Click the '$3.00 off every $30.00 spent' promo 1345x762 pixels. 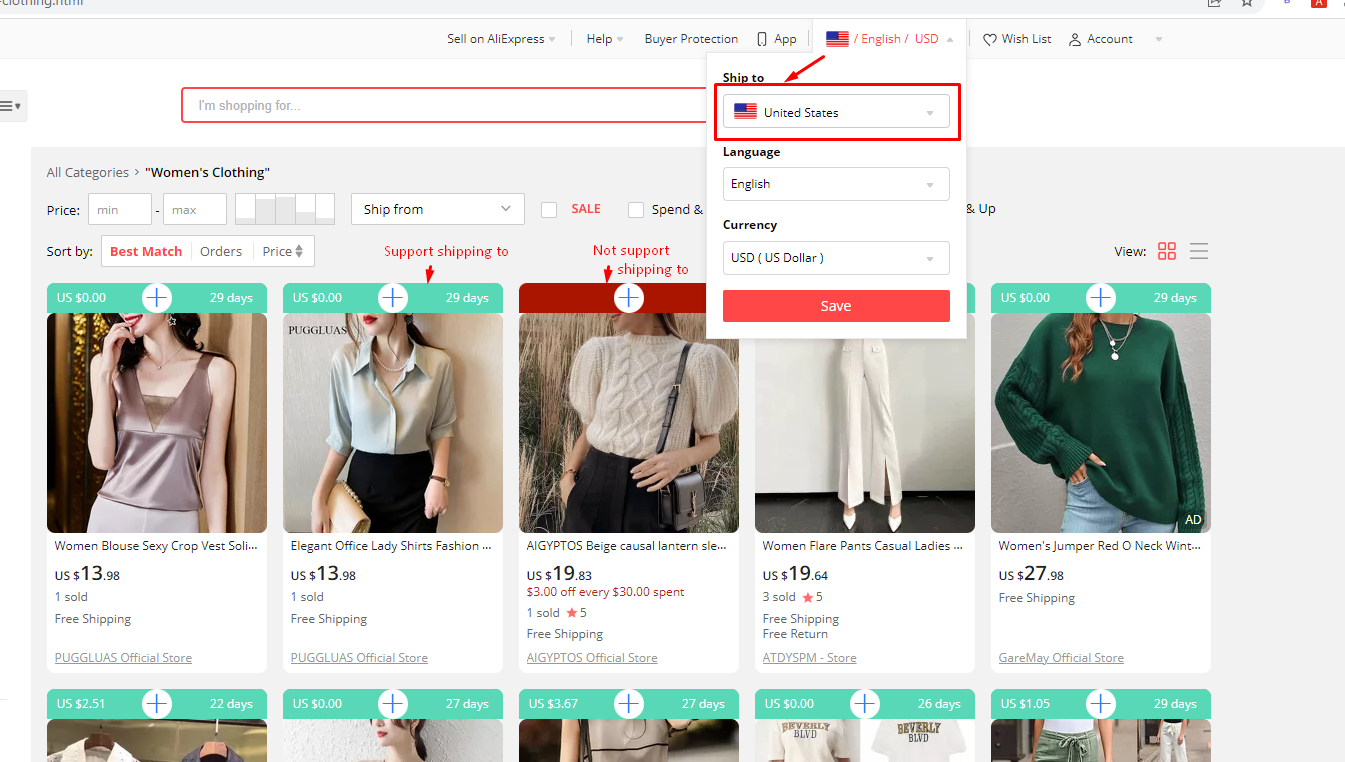tap(606, 592)
